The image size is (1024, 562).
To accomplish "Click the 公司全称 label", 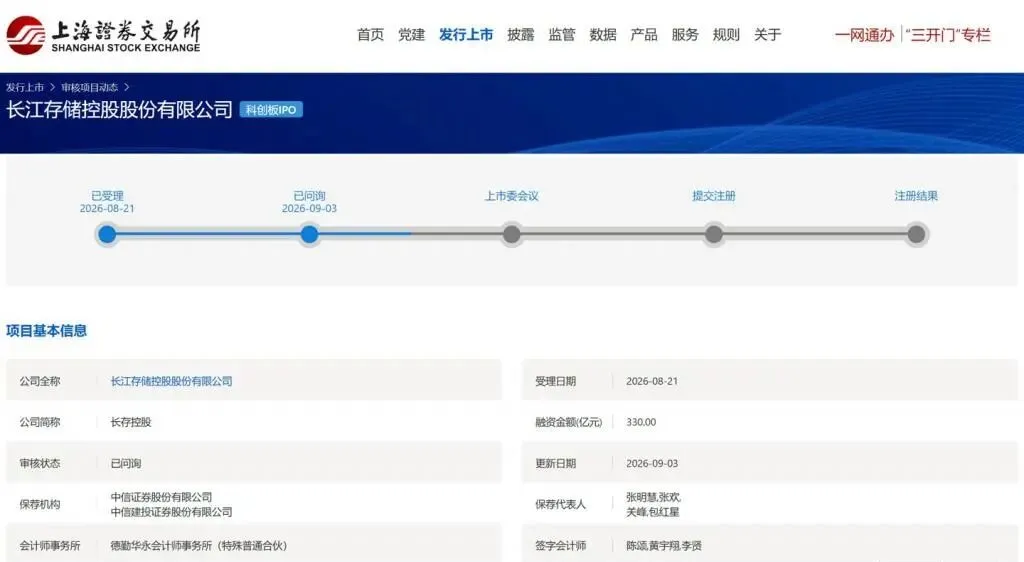I will click(x=40, y=381).
